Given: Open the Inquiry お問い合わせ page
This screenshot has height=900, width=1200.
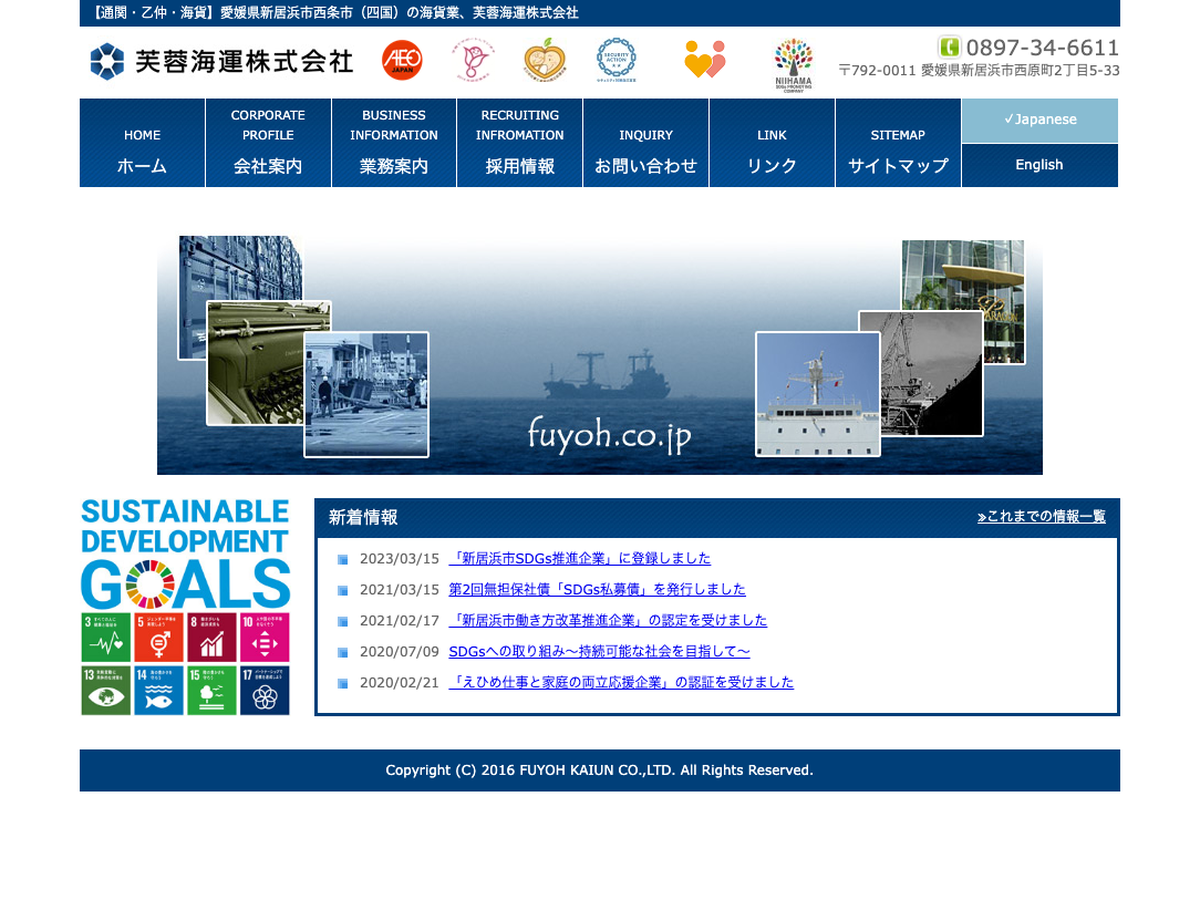Looking at the screenshot, I should pyautogui.click(x=646, y=143).
